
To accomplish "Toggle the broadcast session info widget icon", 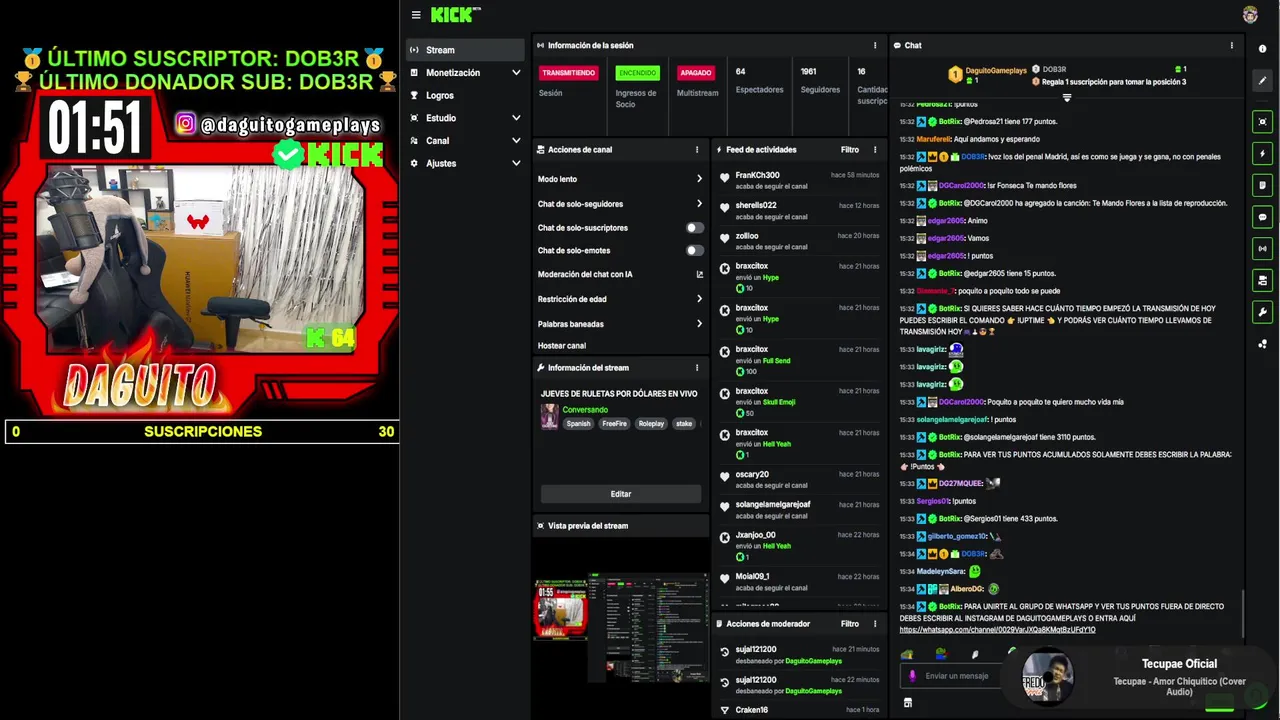I will (1262, 249).
